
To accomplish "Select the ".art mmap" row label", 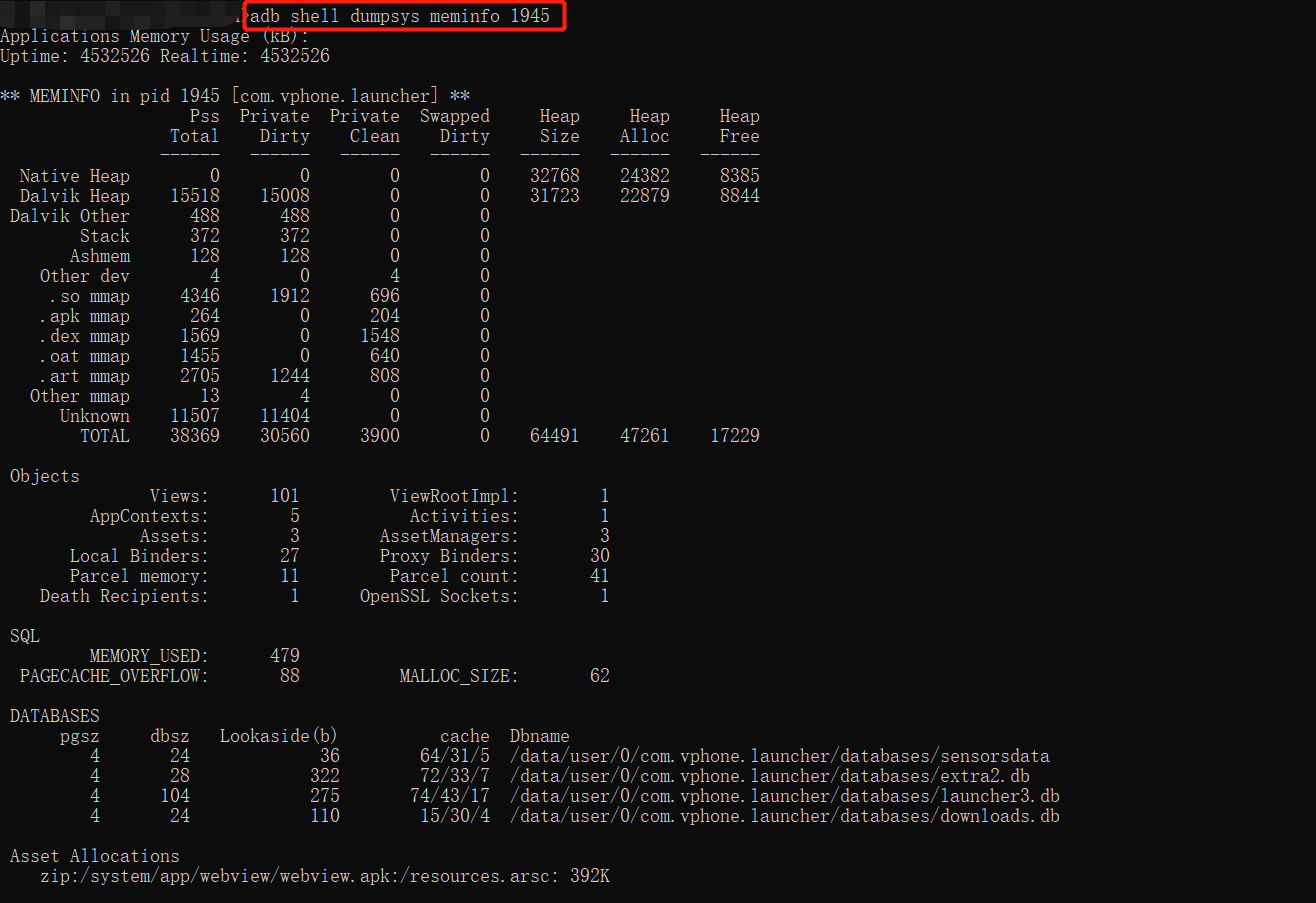I will point(85,376).
